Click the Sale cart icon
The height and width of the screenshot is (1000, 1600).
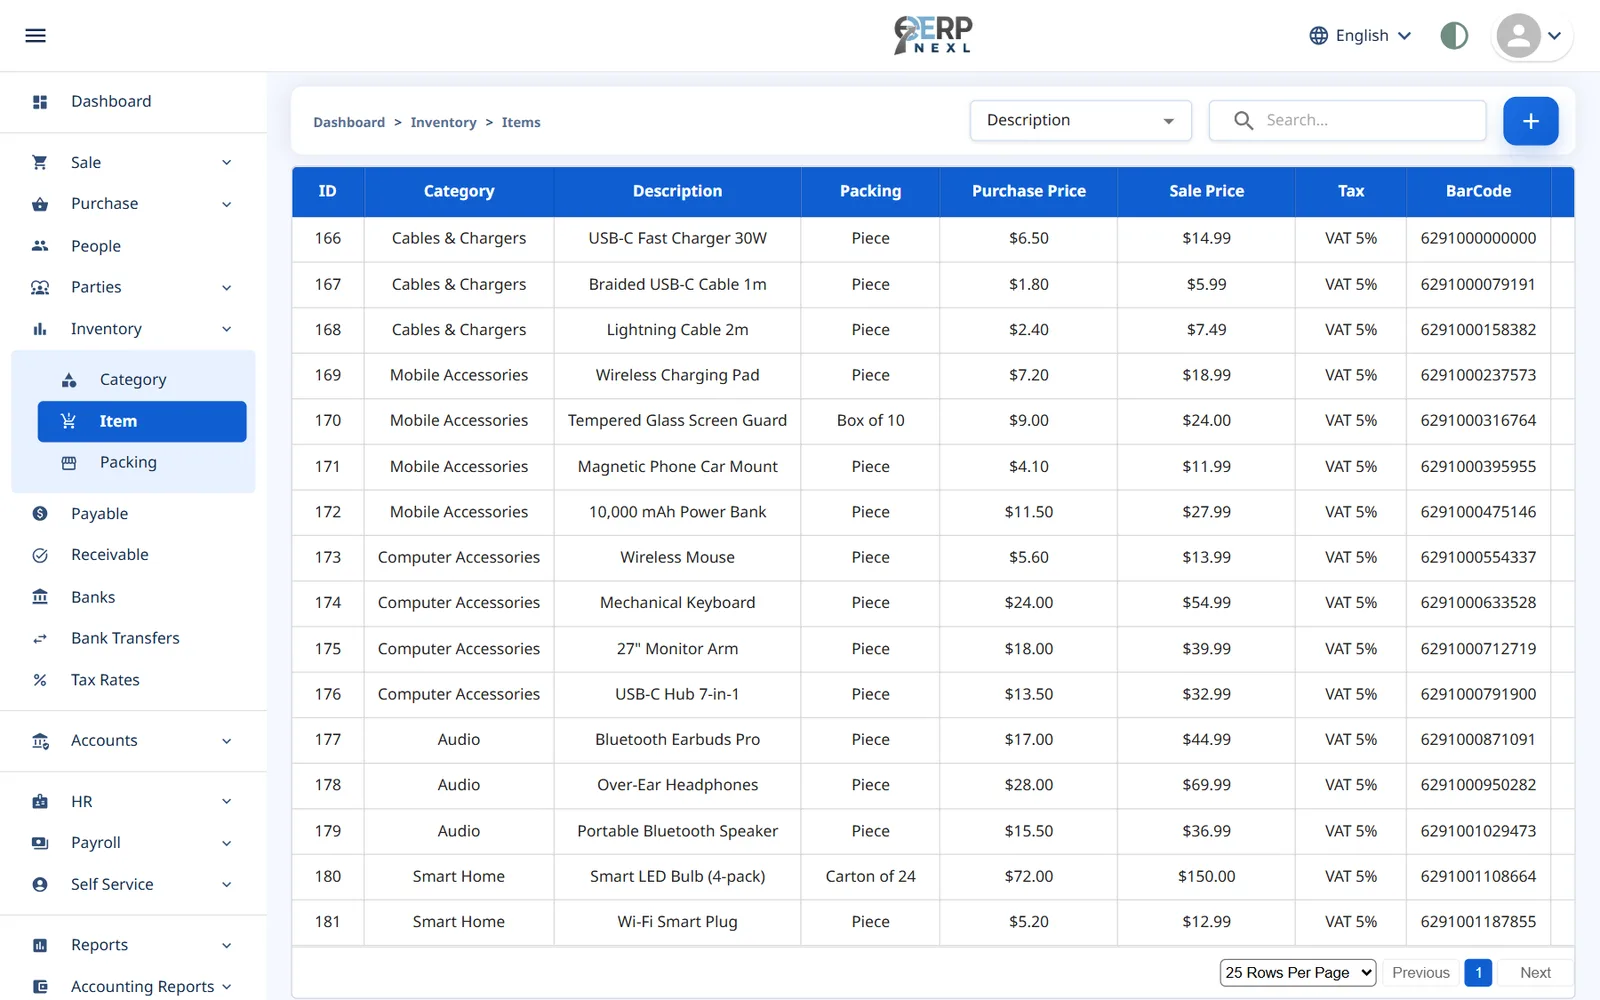[40, 162]
